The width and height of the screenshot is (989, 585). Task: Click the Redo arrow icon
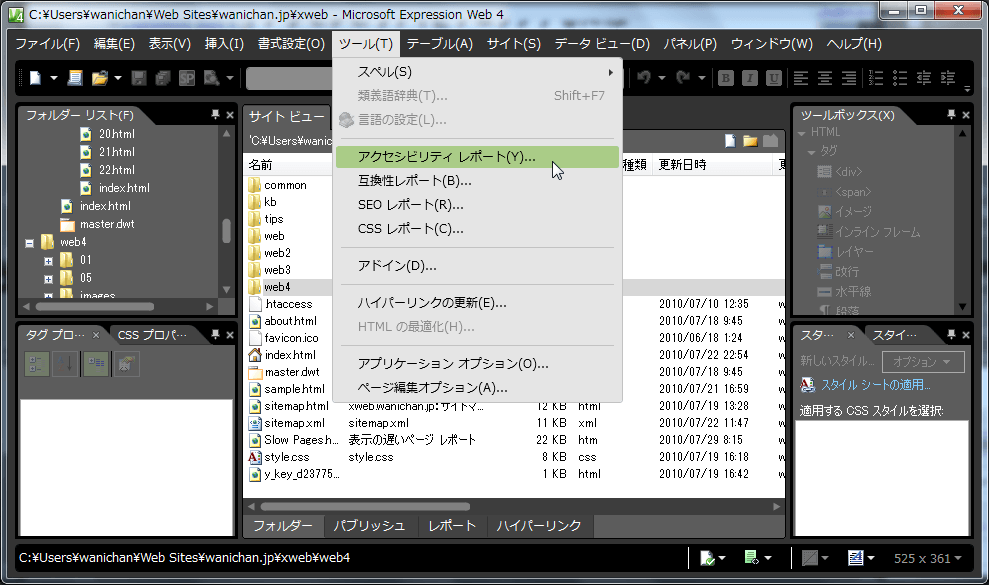tap(683, 78)
